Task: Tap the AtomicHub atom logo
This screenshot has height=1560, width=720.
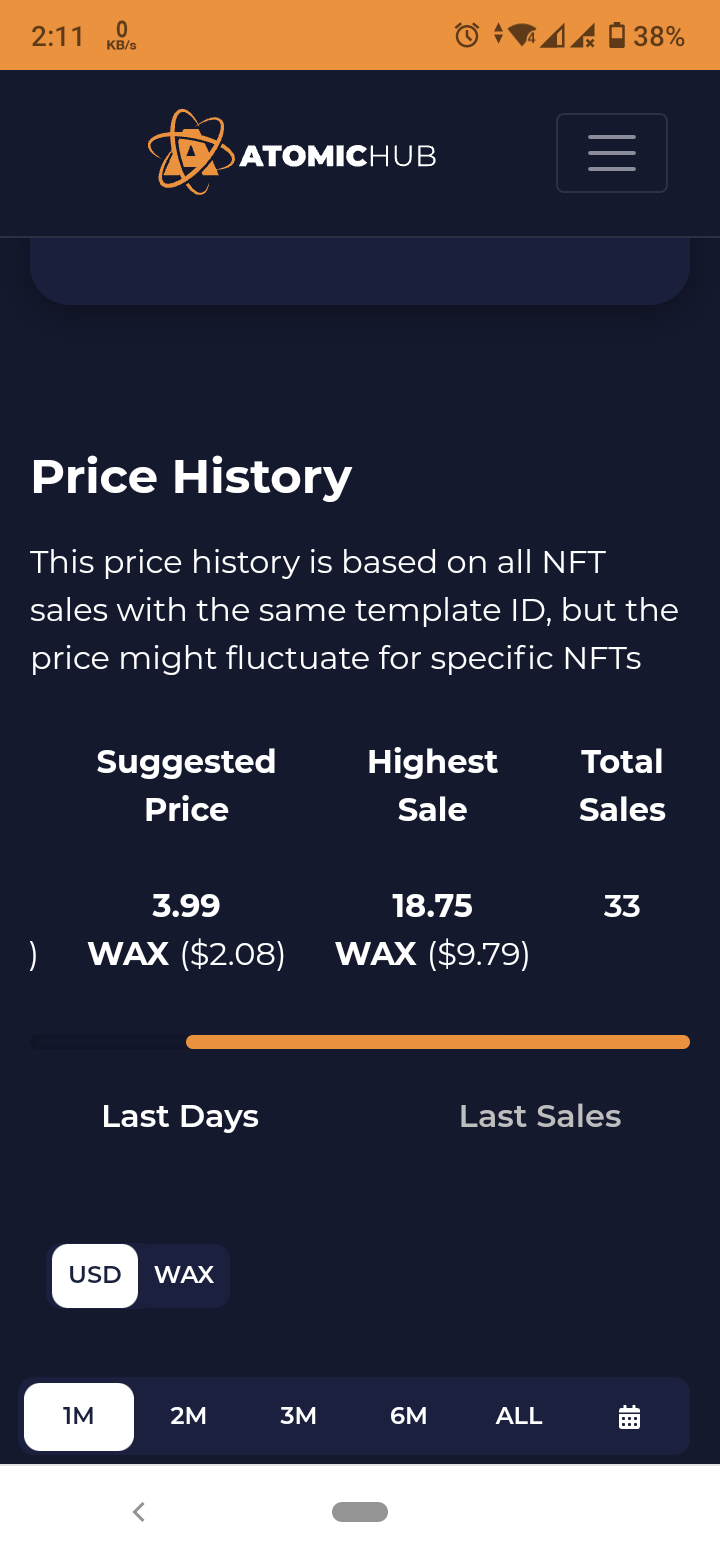Action: 186,152
